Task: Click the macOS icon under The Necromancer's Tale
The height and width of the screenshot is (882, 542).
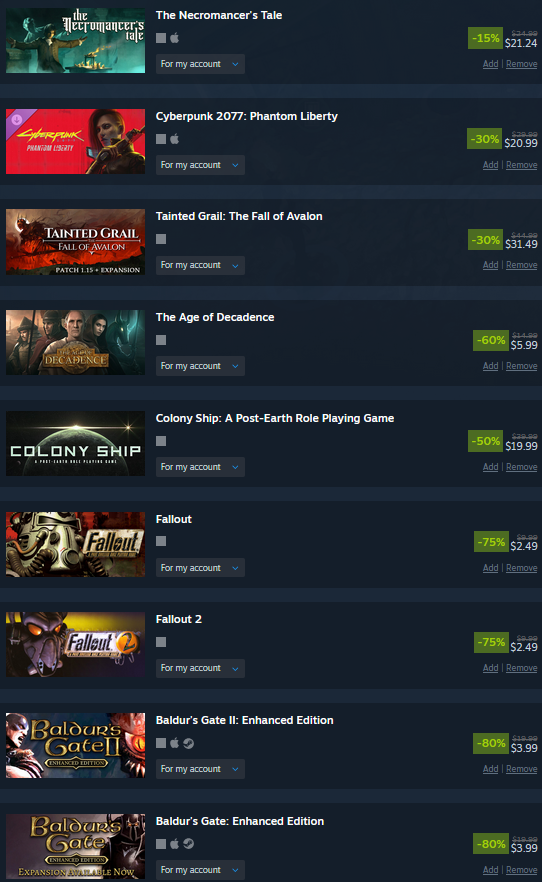Action: (x=175, y=38)
